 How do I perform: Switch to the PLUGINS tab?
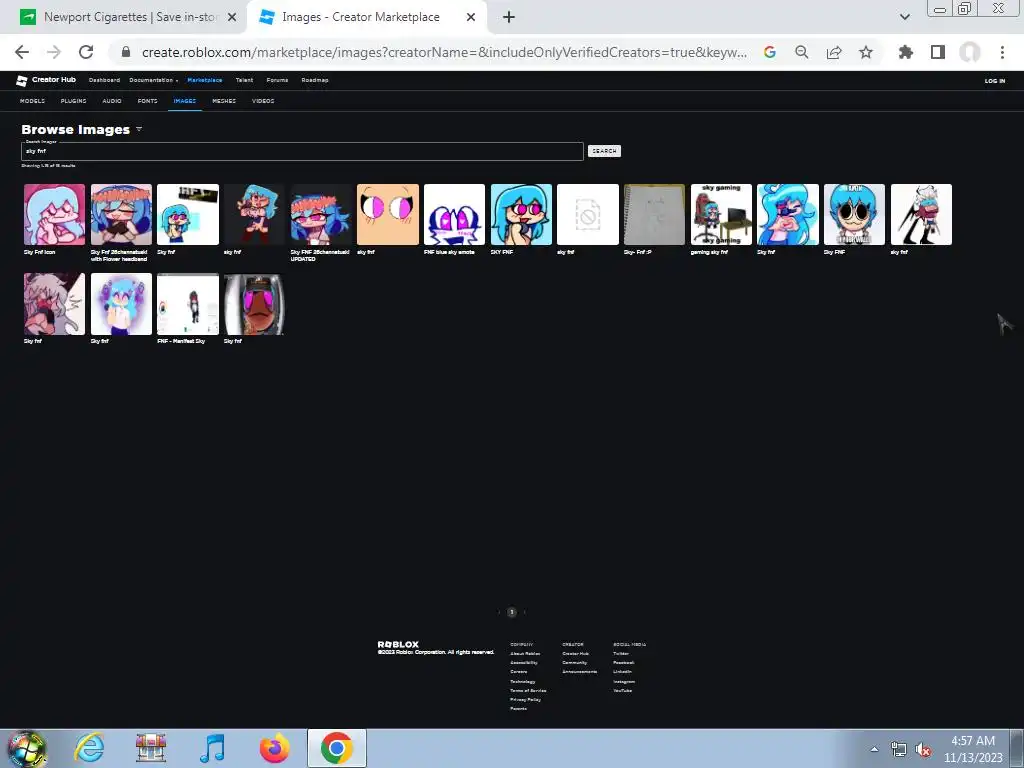point(73,101)
